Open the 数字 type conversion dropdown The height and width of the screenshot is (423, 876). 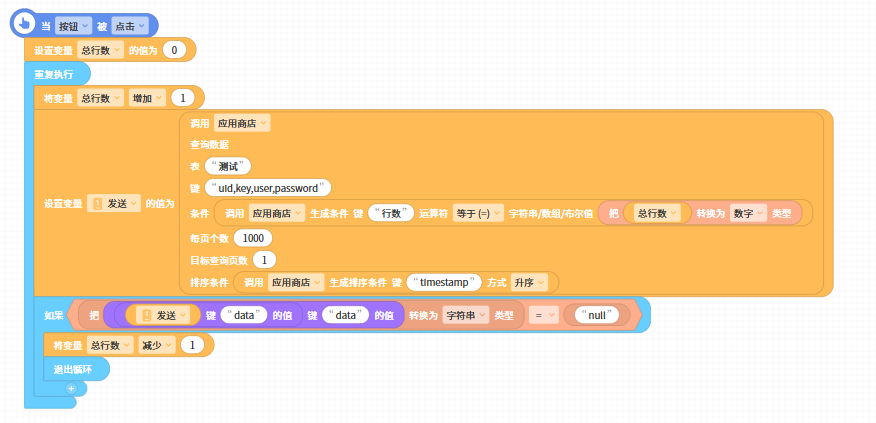click(747, 213)
